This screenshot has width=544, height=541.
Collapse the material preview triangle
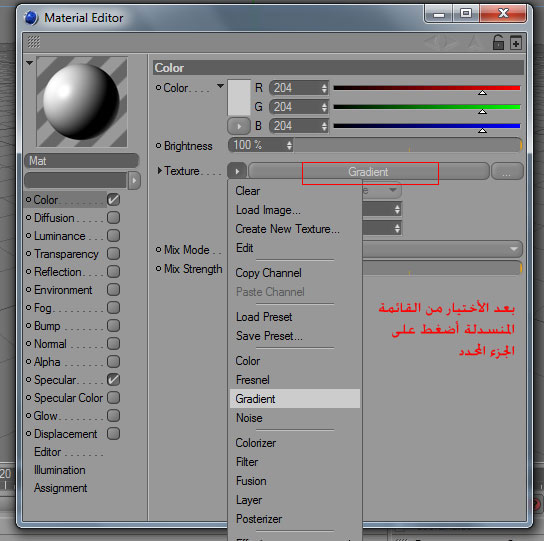(29, 63)
